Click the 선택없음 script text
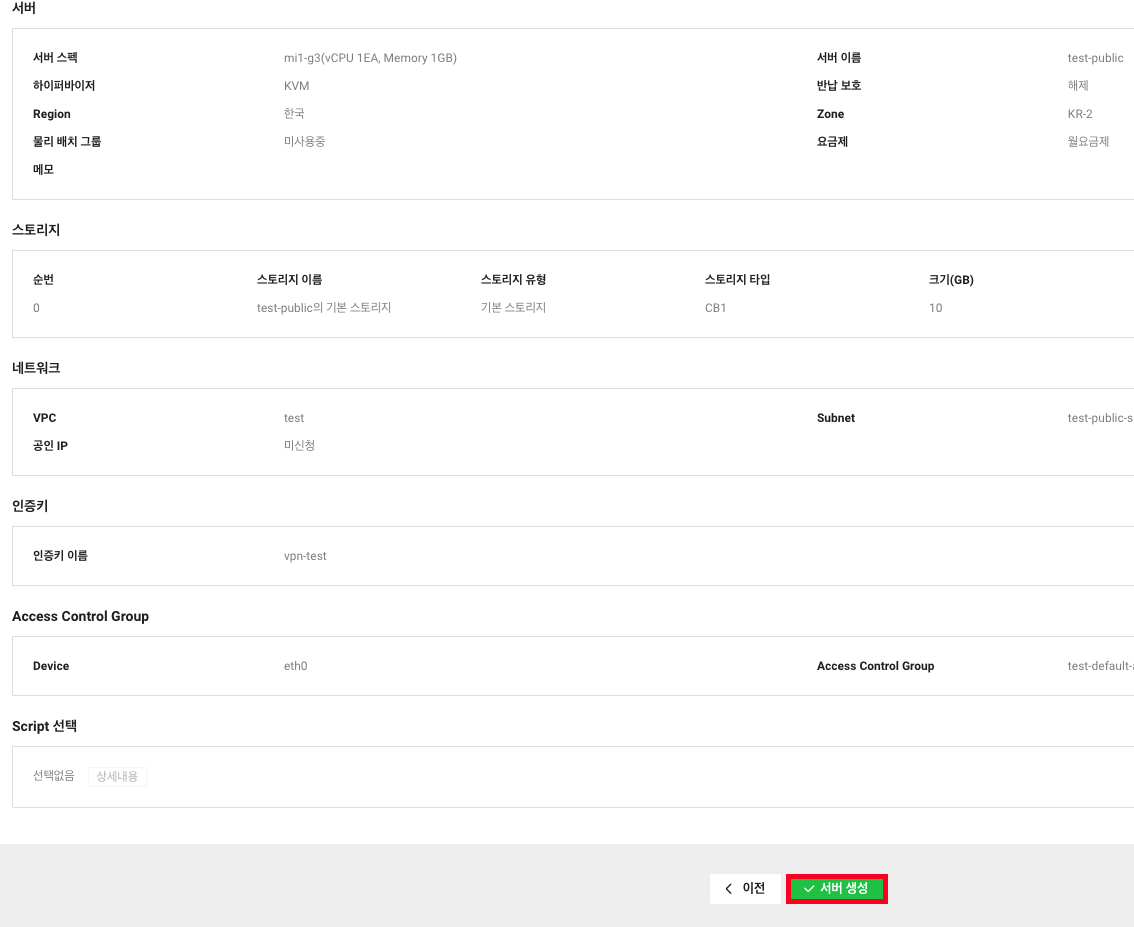This screenshot has width=1134, height=927. pos(54,775)
